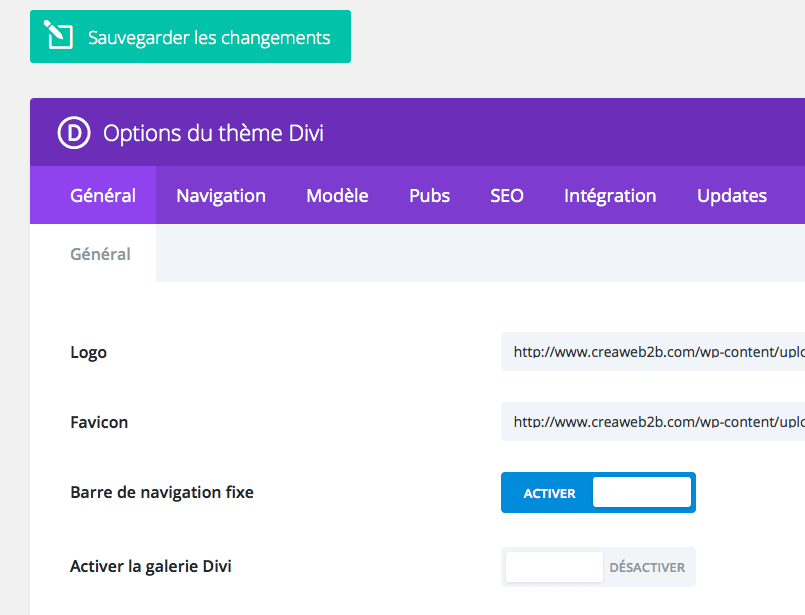Viewport: 805px width, 615px height.
Task: Switch to the Modèle tab
Action: (337, 196)
